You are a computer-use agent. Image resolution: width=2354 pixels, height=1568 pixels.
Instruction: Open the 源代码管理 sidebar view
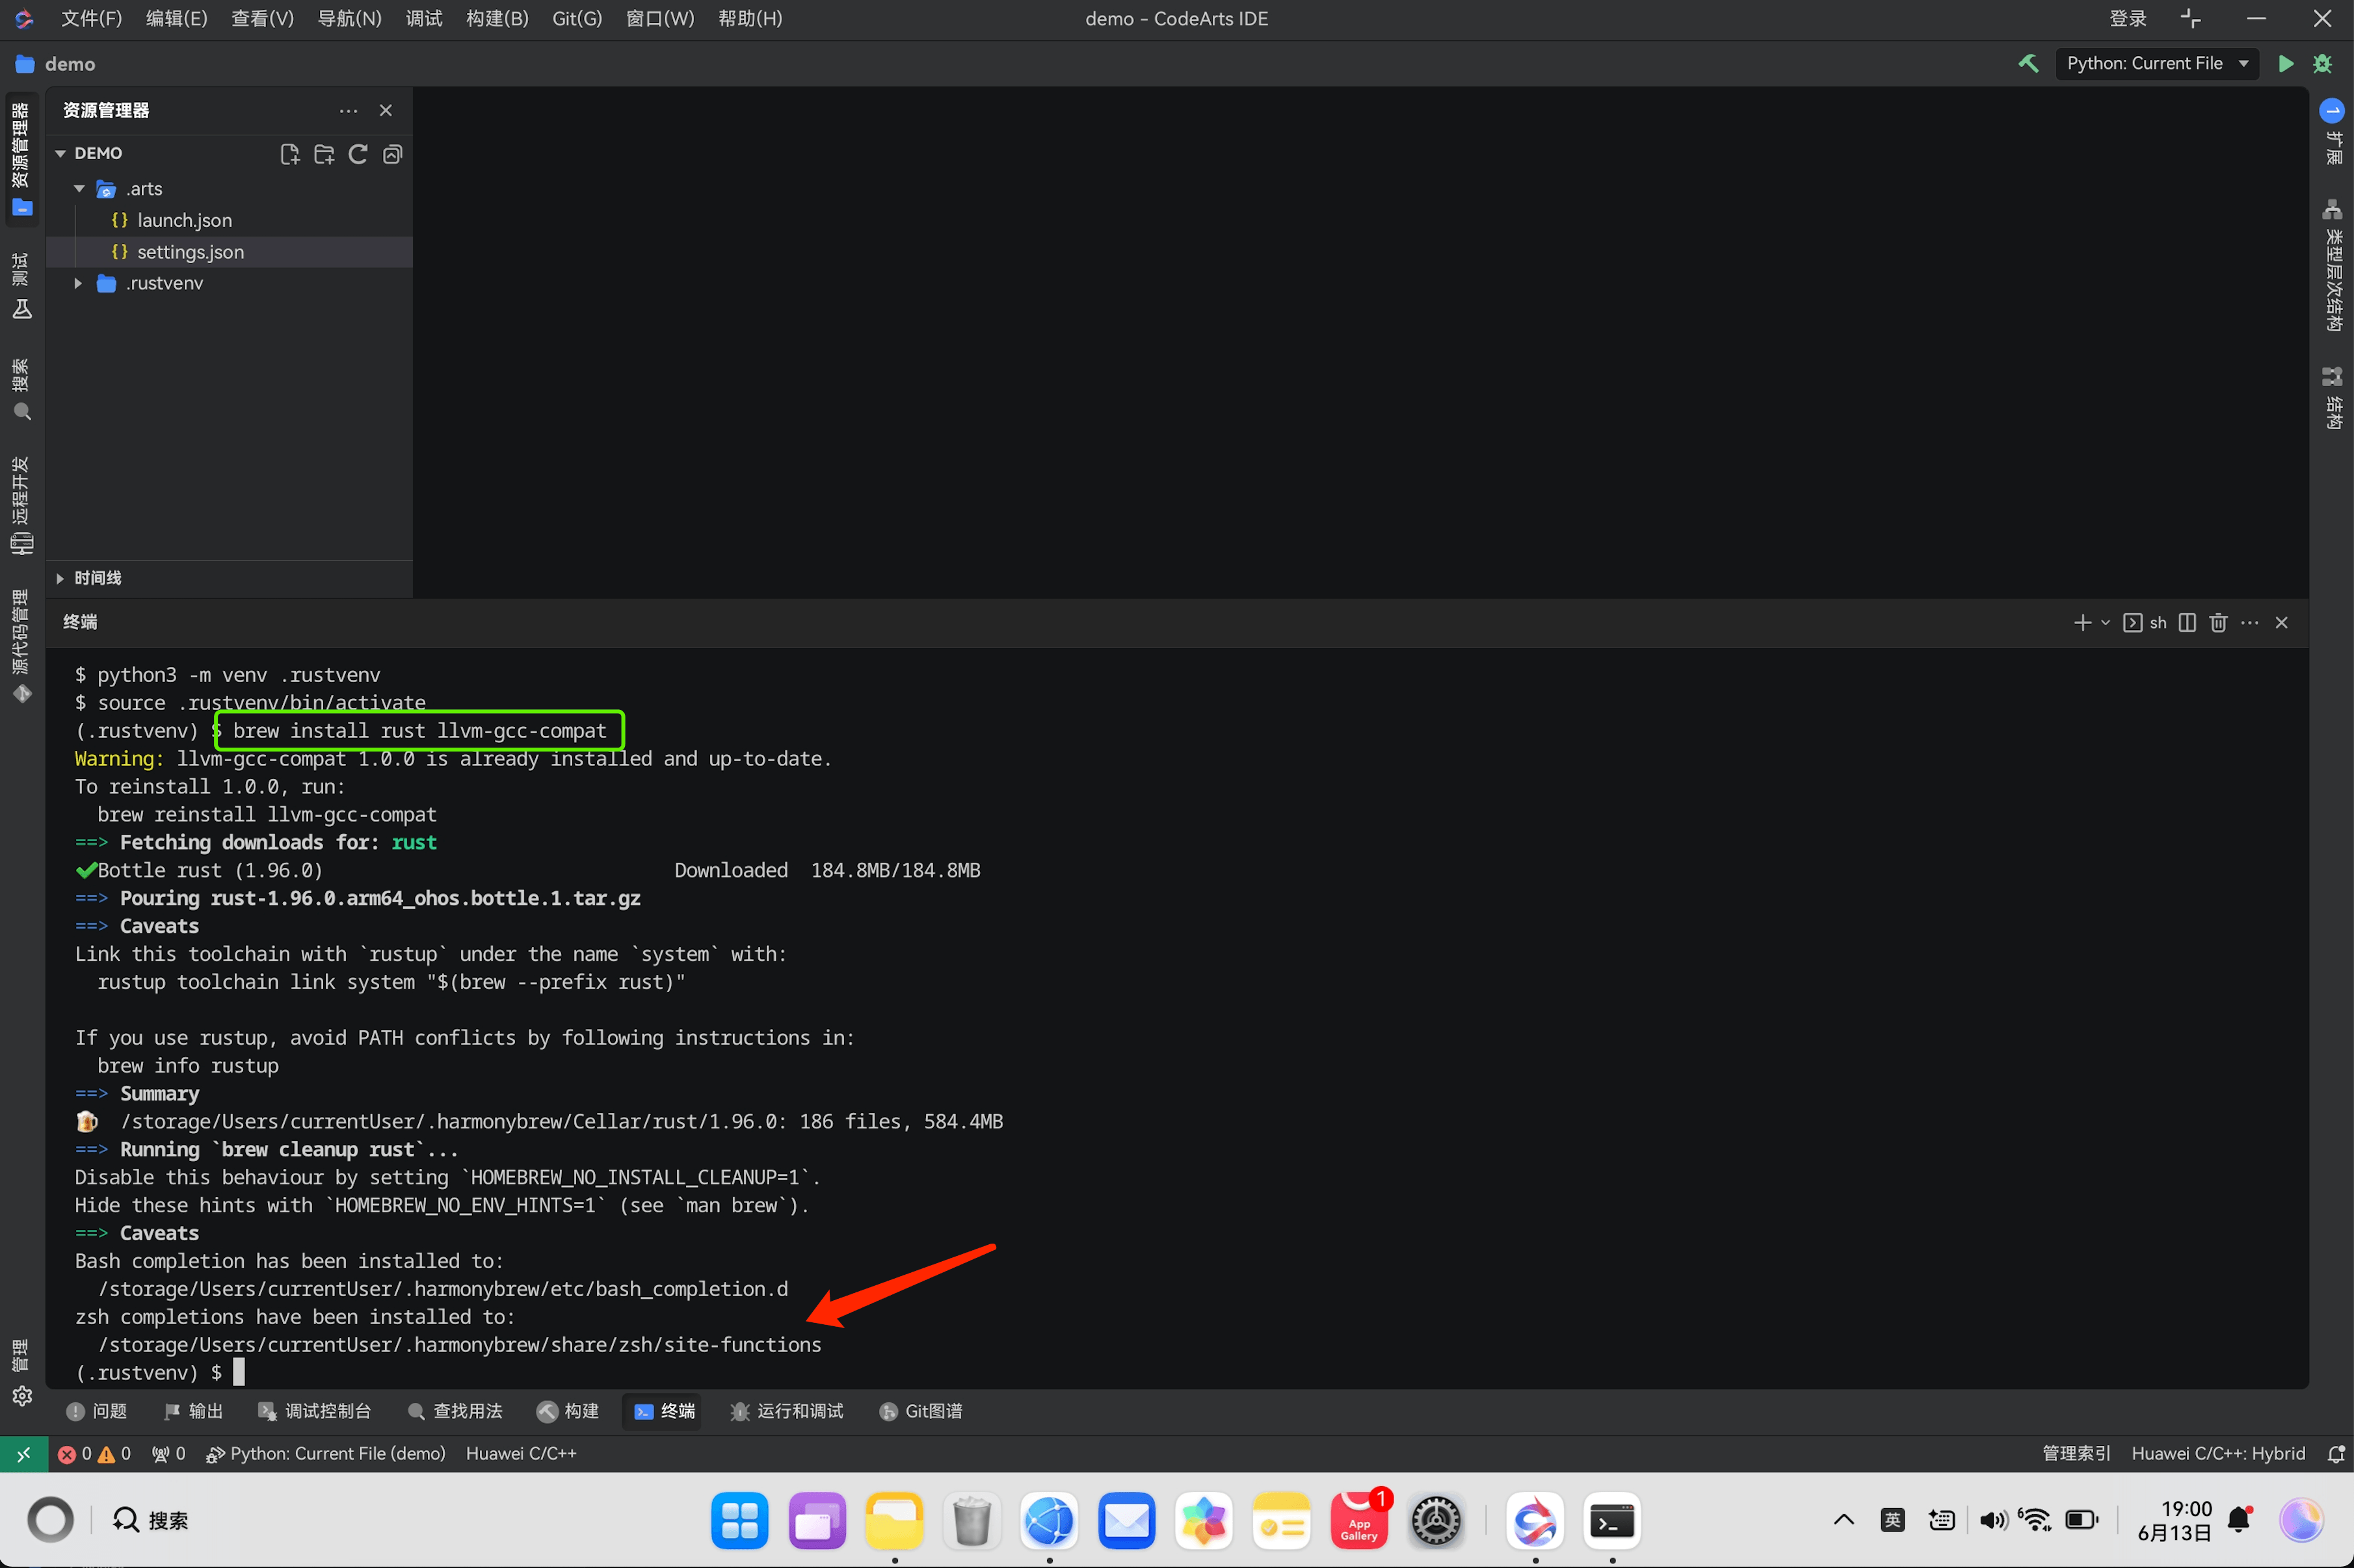(21, 646)
